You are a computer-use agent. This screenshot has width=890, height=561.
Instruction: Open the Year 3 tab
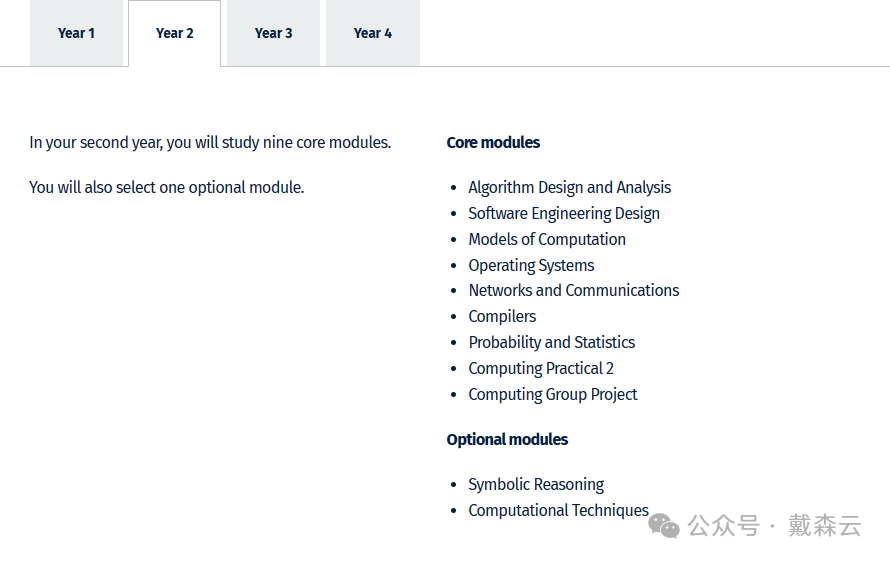[x=273, y=33]
